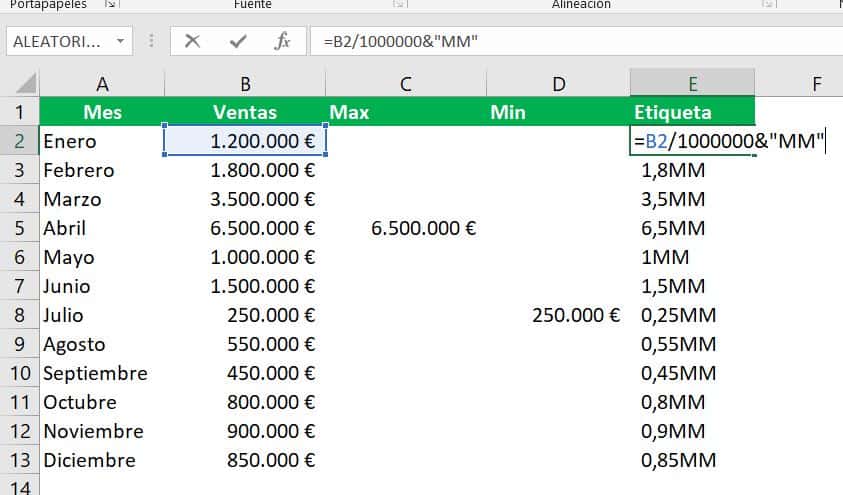Select the Febrero cell

(x=102, y=170)
